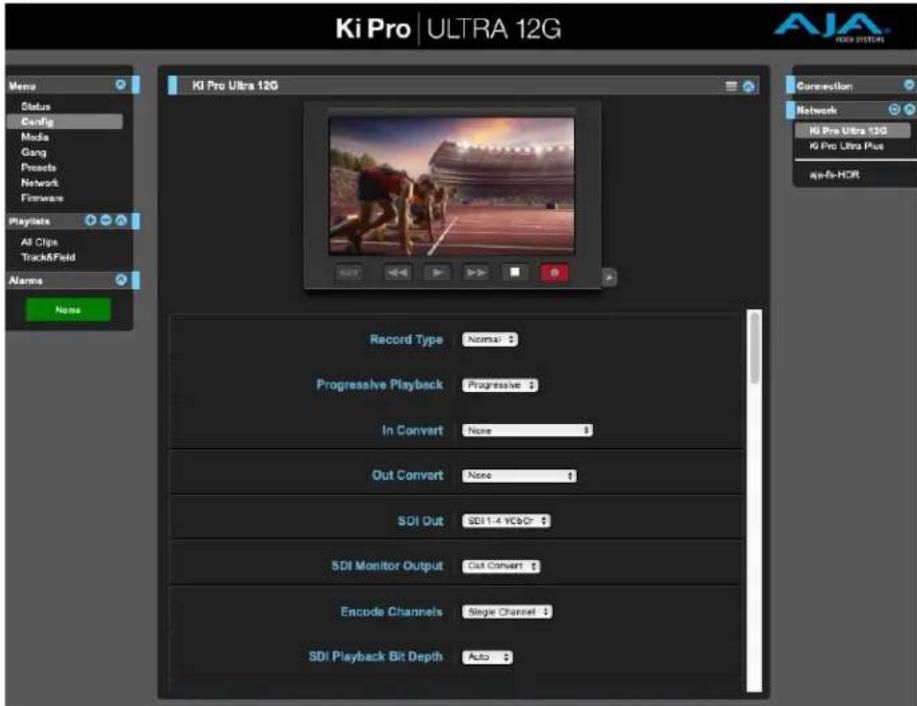
Task: Click the SDI Out label
Action: pyautogui.click(x=420, y=521)
